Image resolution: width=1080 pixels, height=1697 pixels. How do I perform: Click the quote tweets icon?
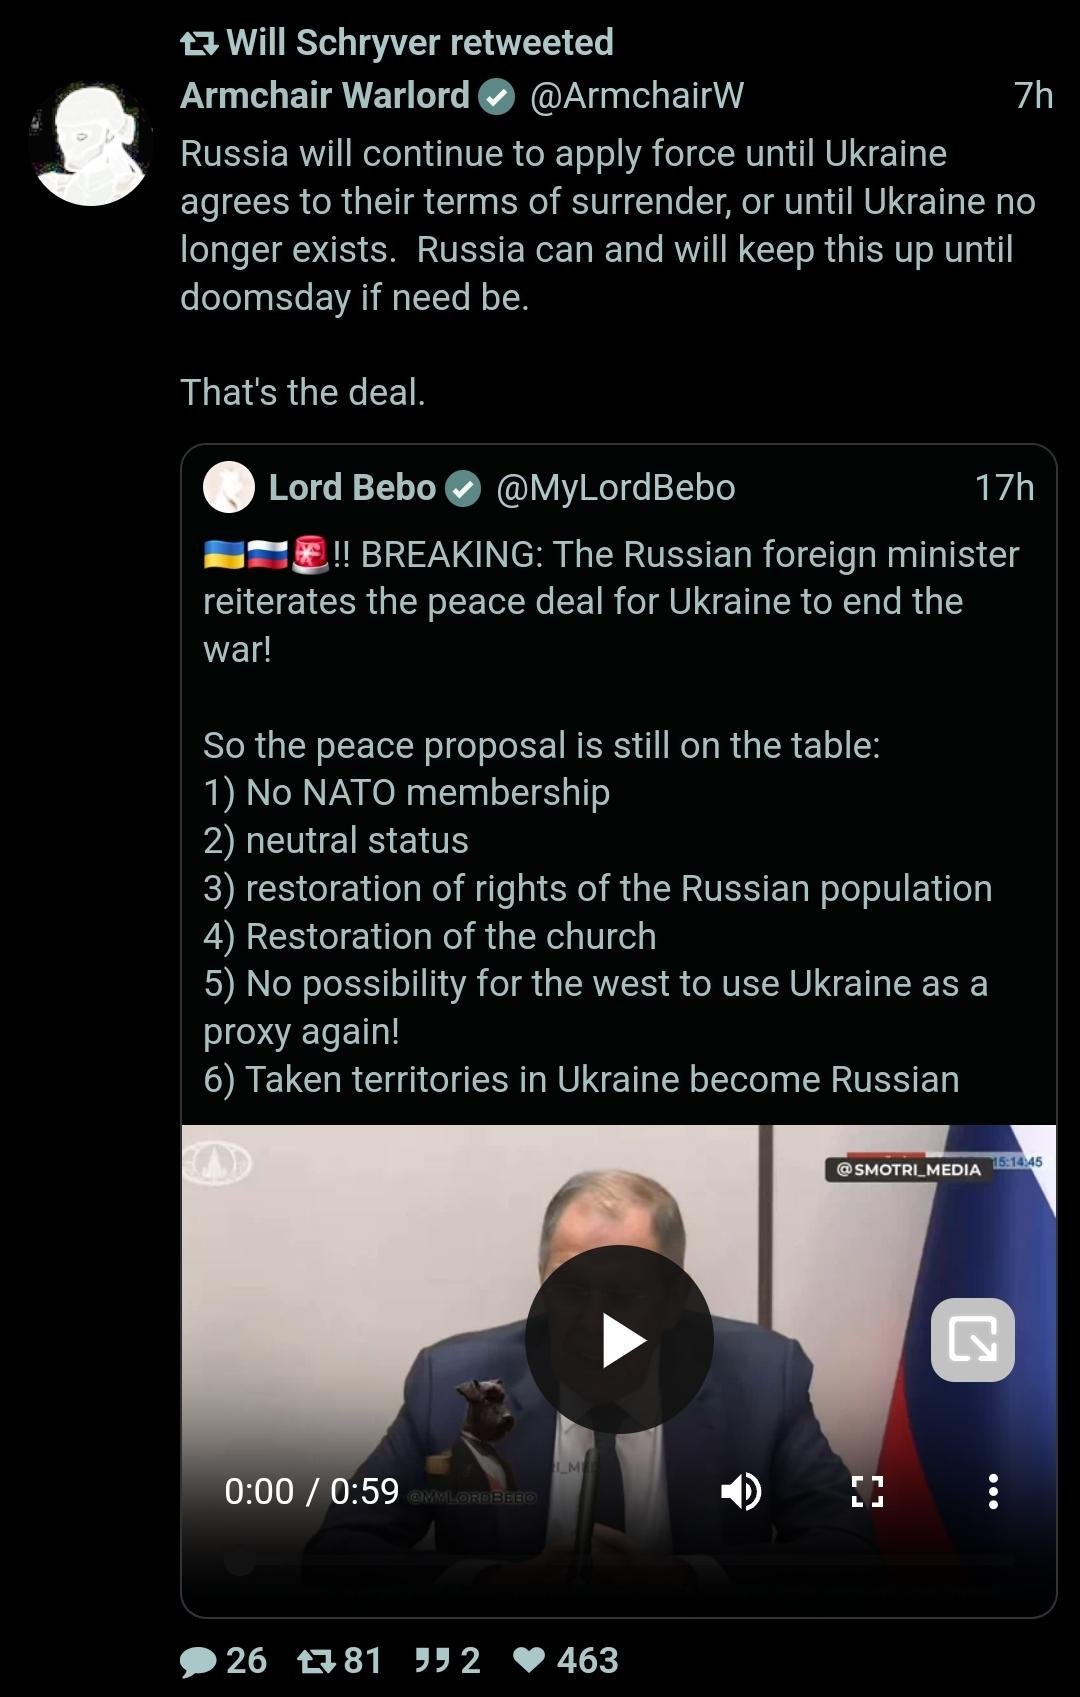tap(432, 1661)
